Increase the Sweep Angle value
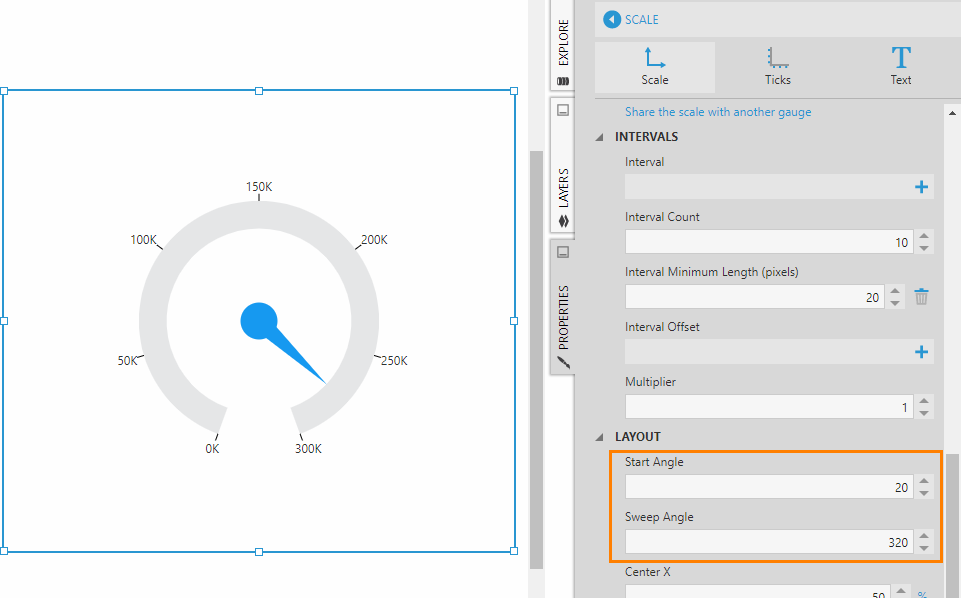Image resolution: width=961 pixels, height=598 pixels. click(924, 536)
